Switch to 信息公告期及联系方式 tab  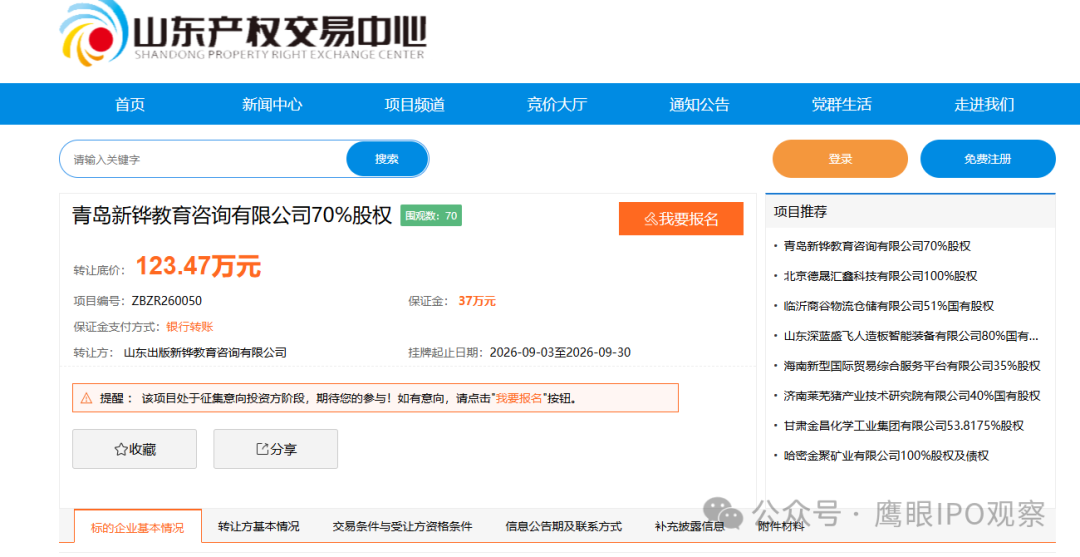tap(563, 526)
